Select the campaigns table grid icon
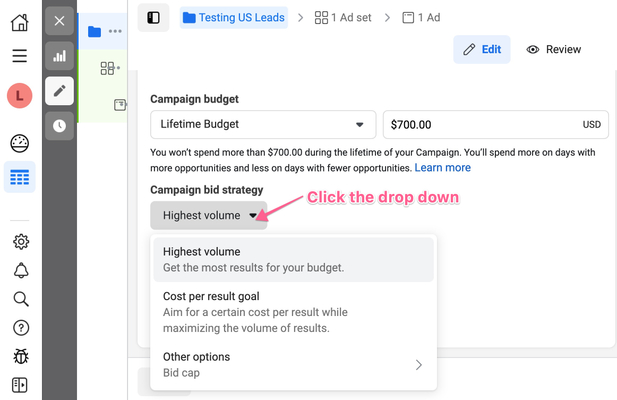Screen dimensions: 617x400 click(19, 178)
